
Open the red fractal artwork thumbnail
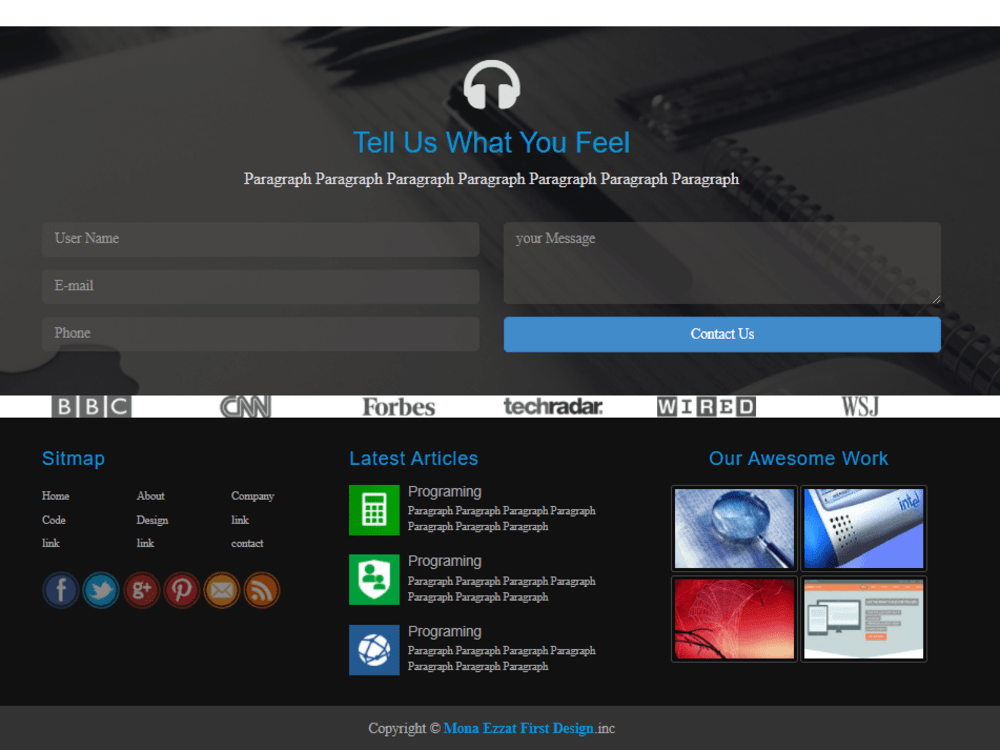(734, 619)
